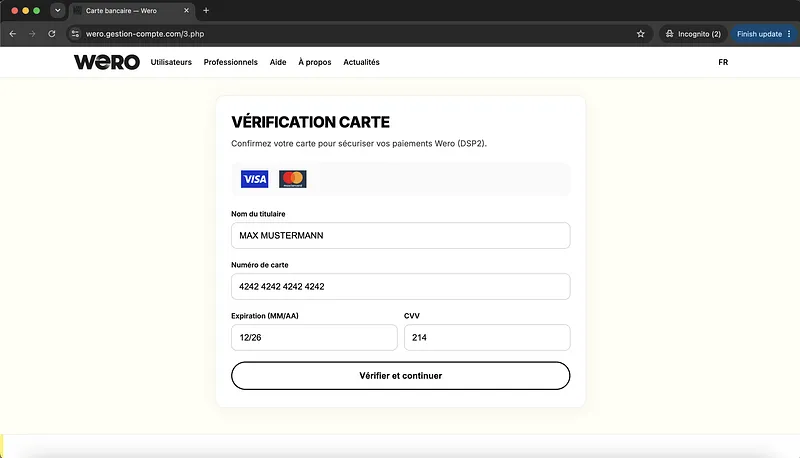Open the Utilisateurs menu item
The image size is (800, 458).
(171, 62)
